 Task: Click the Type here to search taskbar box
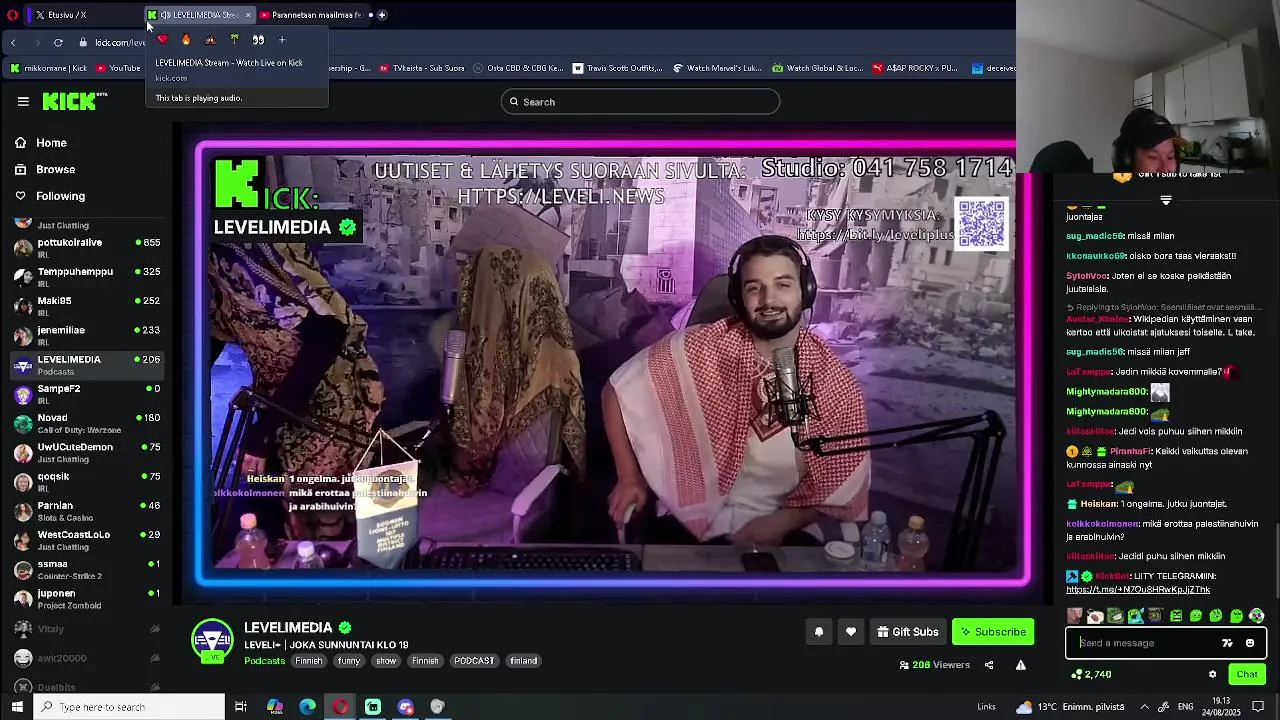coord(130,707)
